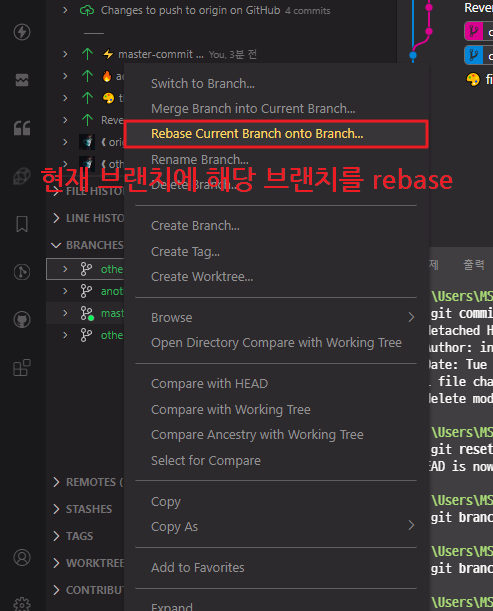This screenshot has height=611, width=493.
Task: Open the quotation marks icon view in activity bar
Action: pyautogui.click(x=22, y=128)
